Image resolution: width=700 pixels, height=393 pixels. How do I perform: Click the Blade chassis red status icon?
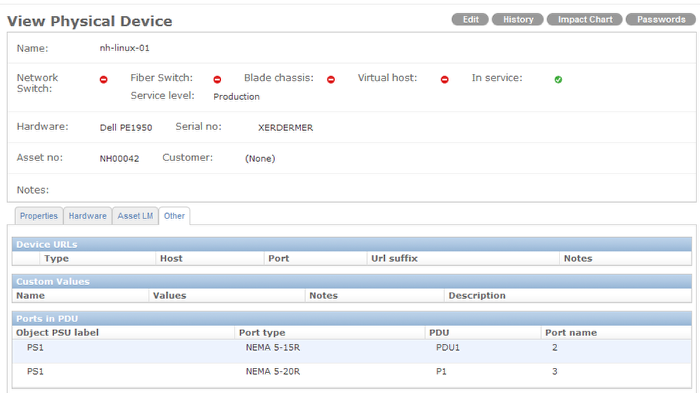coord(331,79)
